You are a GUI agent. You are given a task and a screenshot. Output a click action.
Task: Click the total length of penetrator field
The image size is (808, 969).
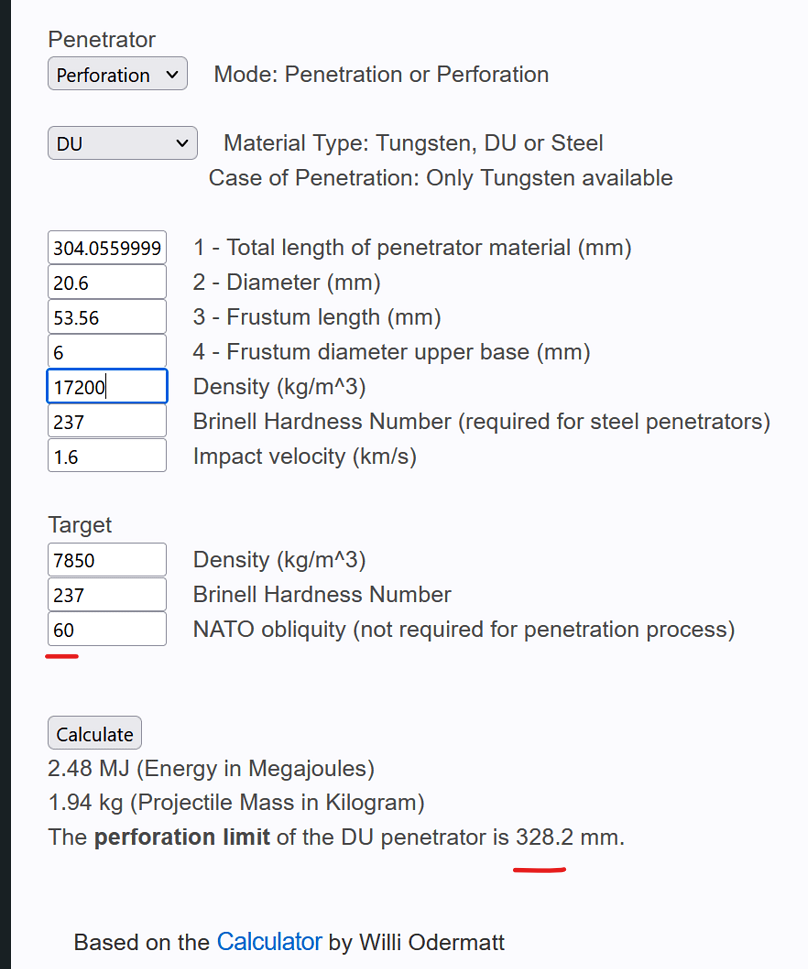pyautogui.click(x=107, y=248)
